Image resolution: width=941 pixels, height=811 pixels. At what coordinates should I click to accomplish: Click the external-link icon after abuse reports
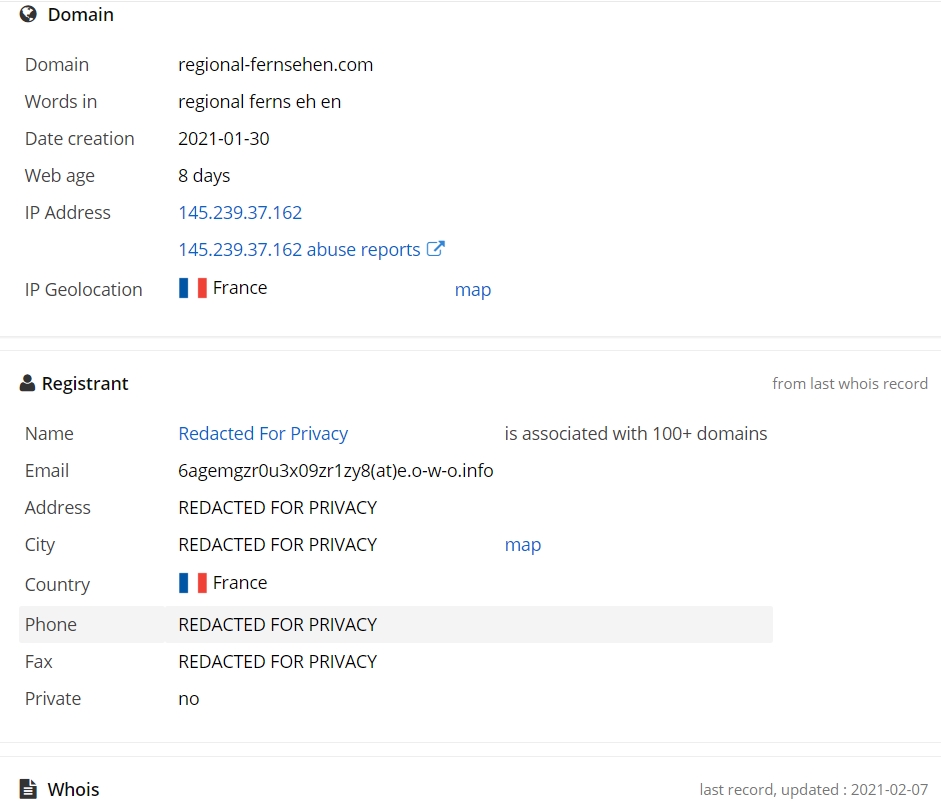(x=436, y=249)
